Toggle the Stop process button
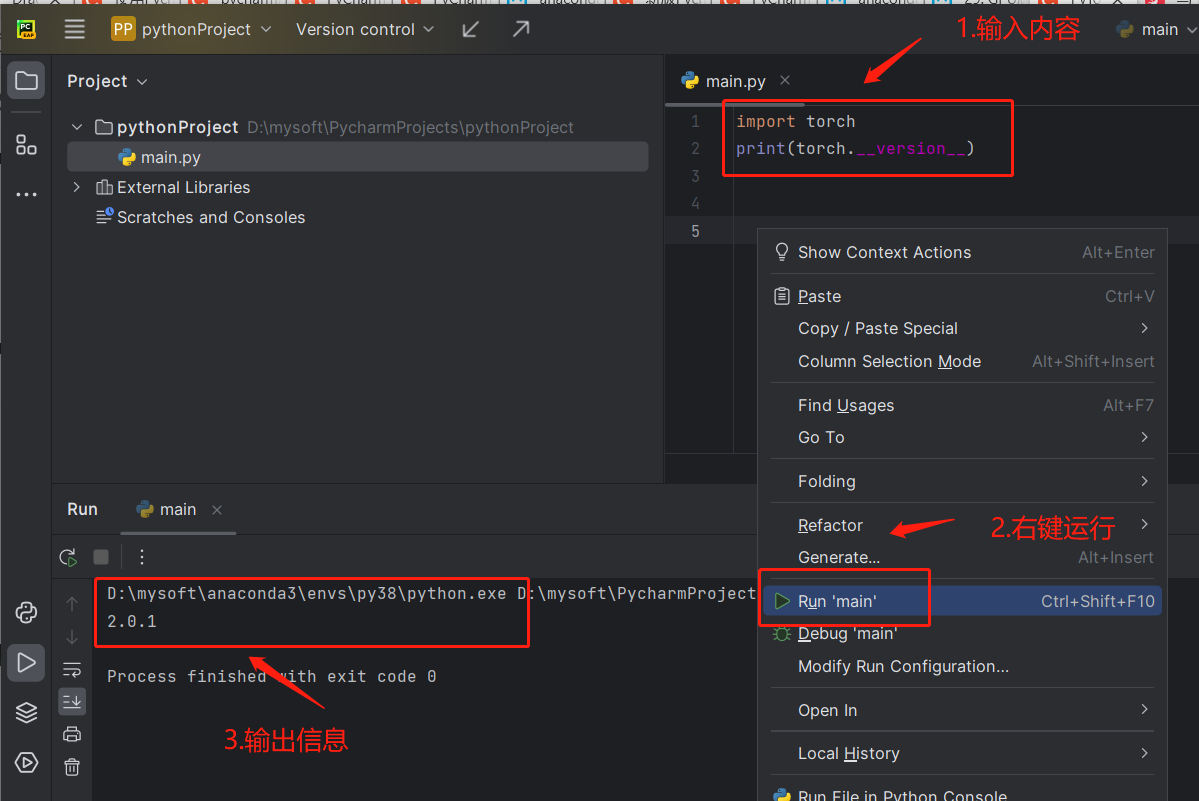Viewport: 1199px width, 801px height. (x=99, y=557)
